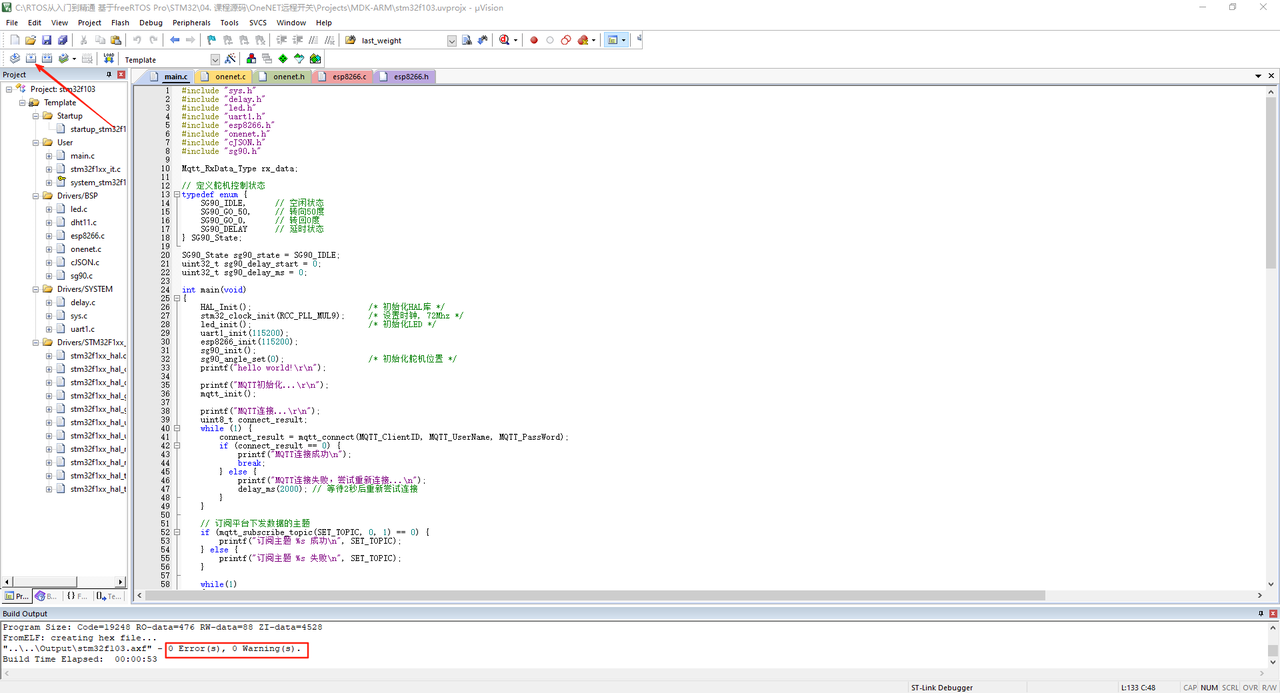Switch to the Templates tab in Project panel
The image size is (1280, 693).
pos(109,596)
